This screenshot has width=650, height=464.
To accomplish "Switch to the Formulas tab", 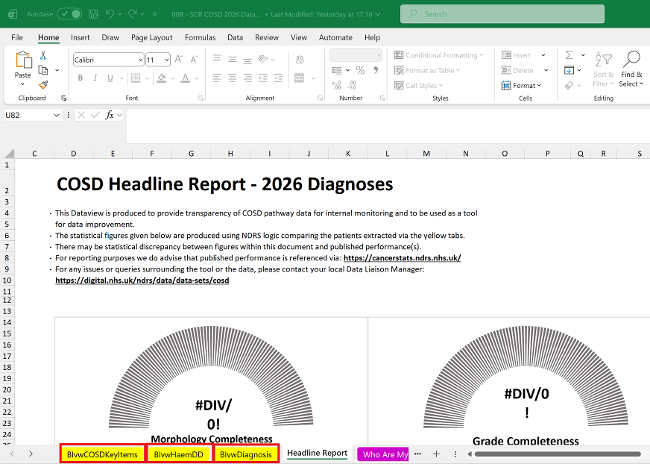I will [200, 37].
